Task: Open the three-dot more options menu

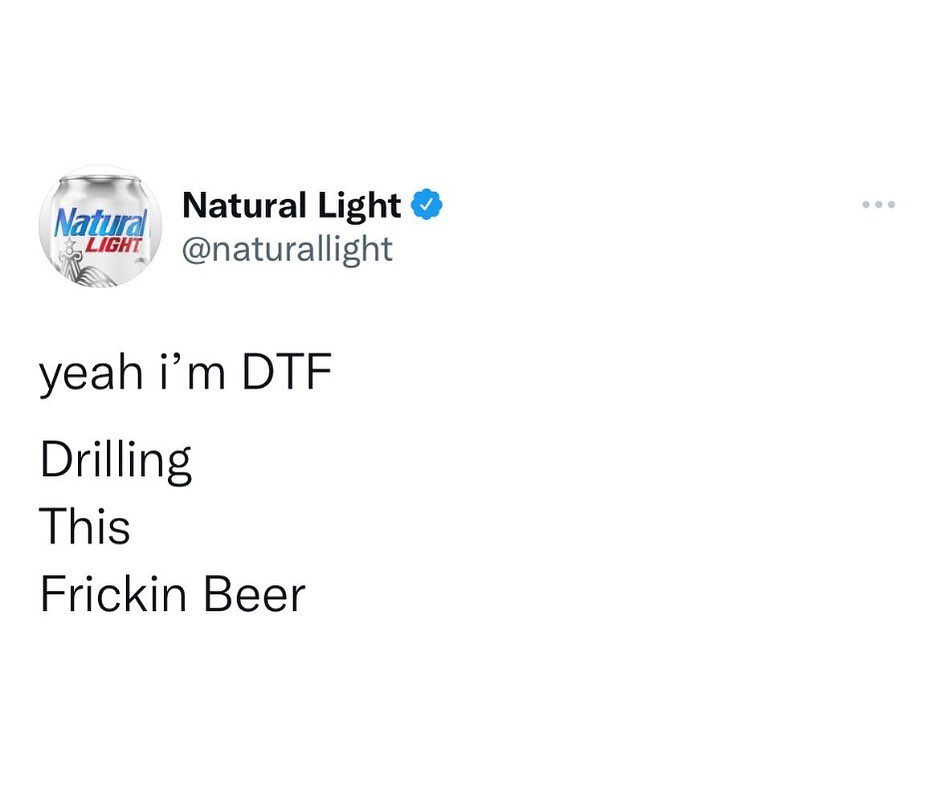Action: (879, 206)
